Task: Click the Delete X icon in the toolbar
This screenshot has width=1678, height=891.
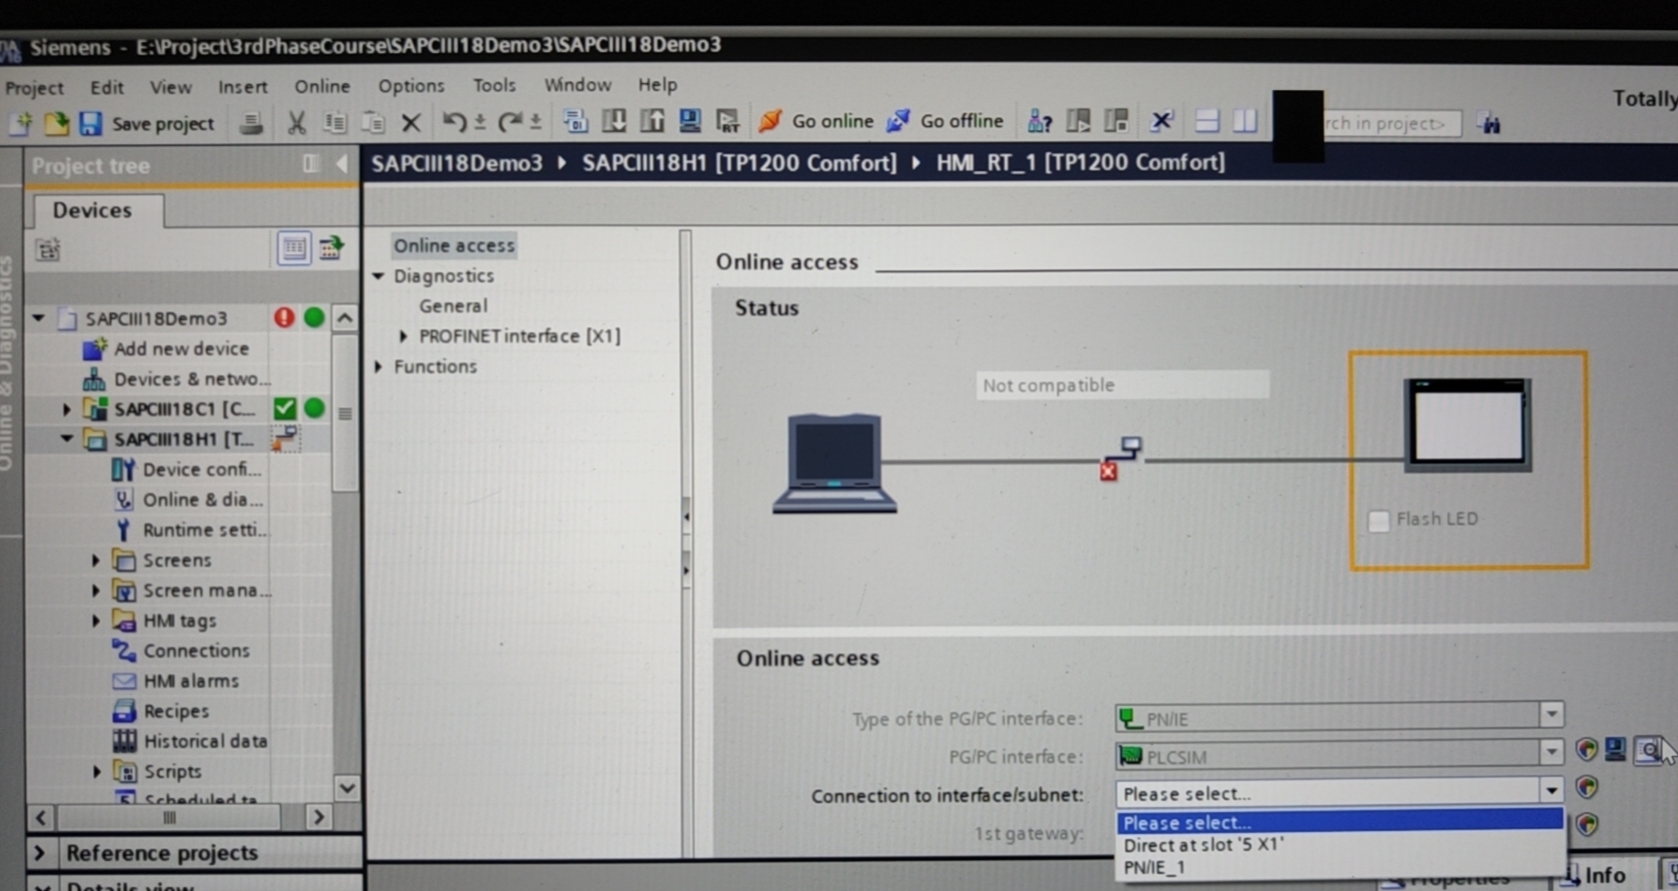Action: click(410, 123)
